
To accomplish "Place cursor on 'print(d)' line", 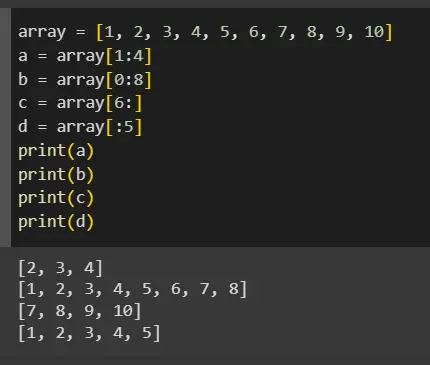I will click(56, 222).
